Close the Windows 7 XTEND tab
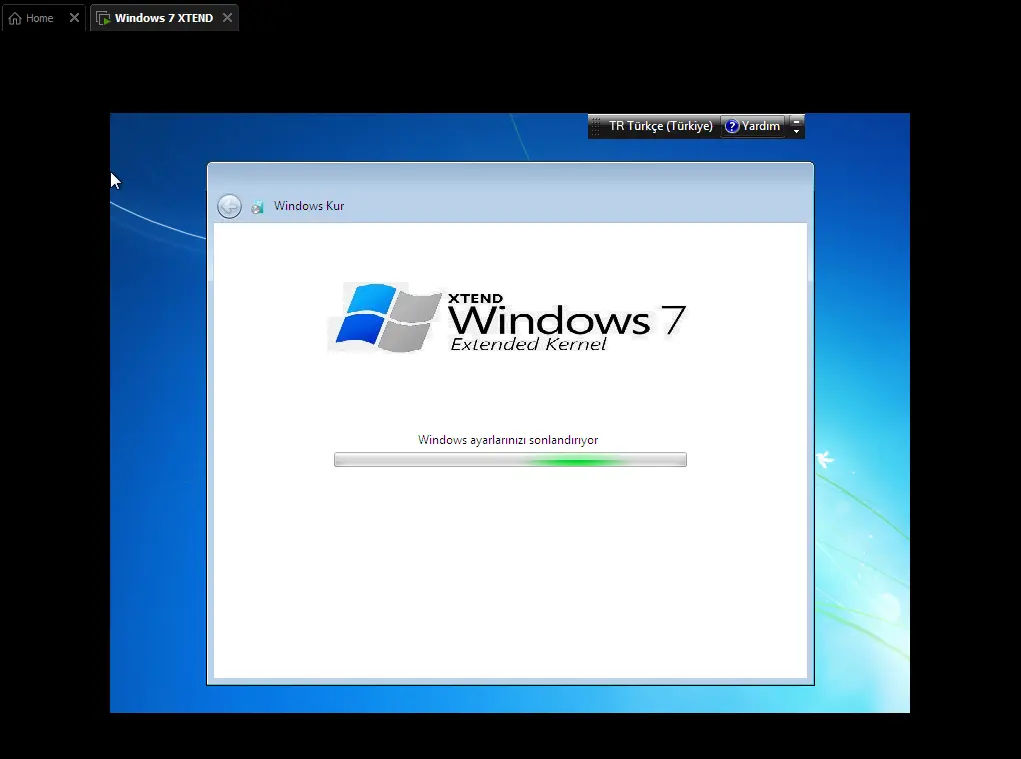 coord(227,18)
